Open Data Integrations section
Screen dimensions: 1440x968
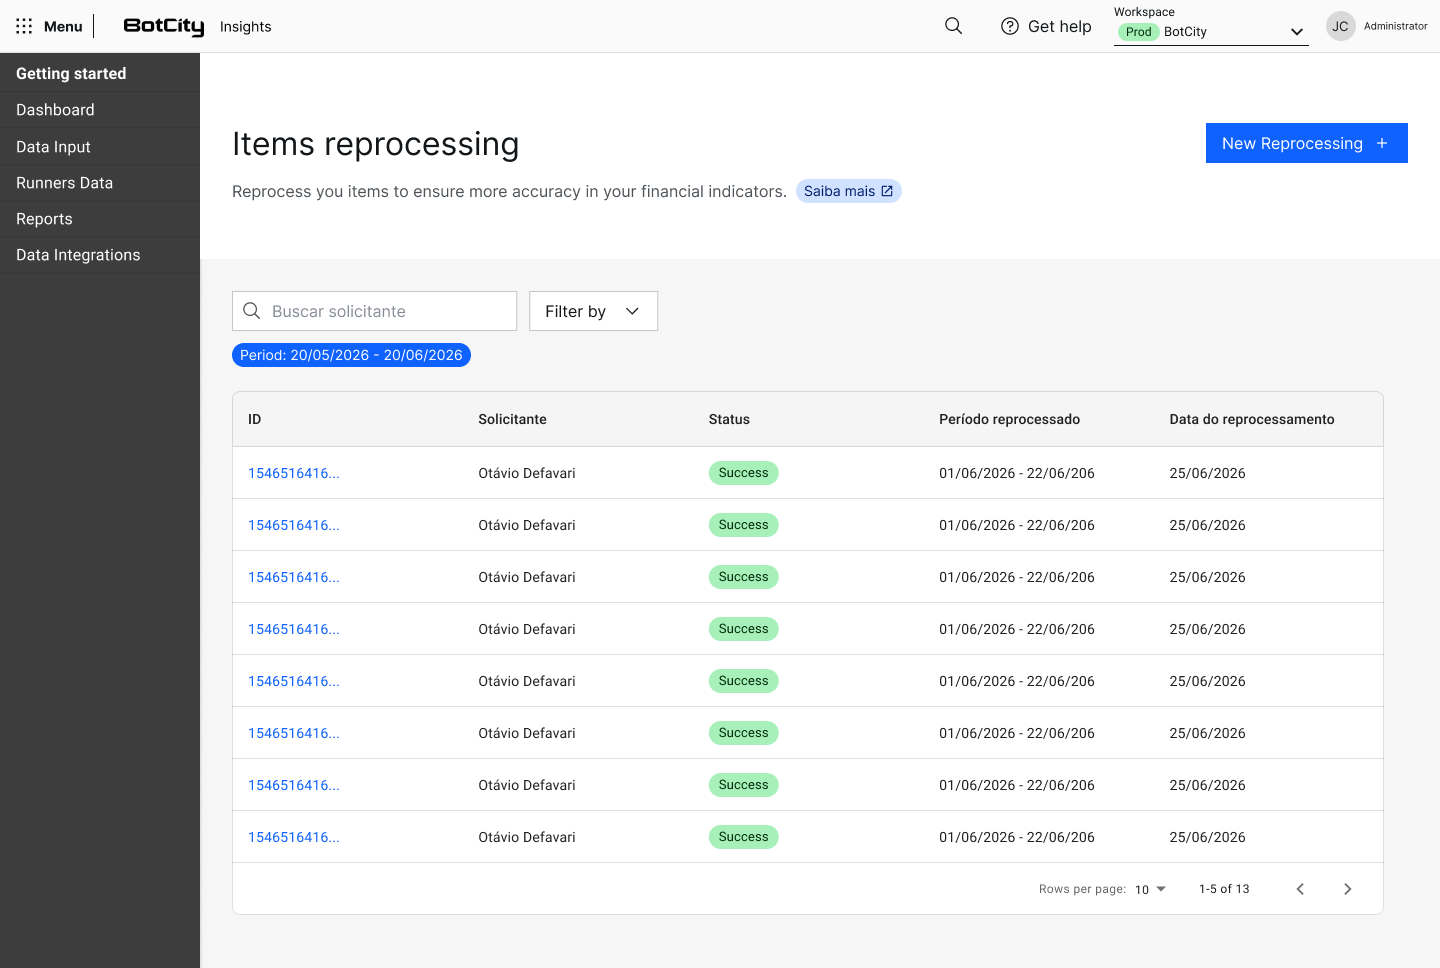(x=100, y=255)
